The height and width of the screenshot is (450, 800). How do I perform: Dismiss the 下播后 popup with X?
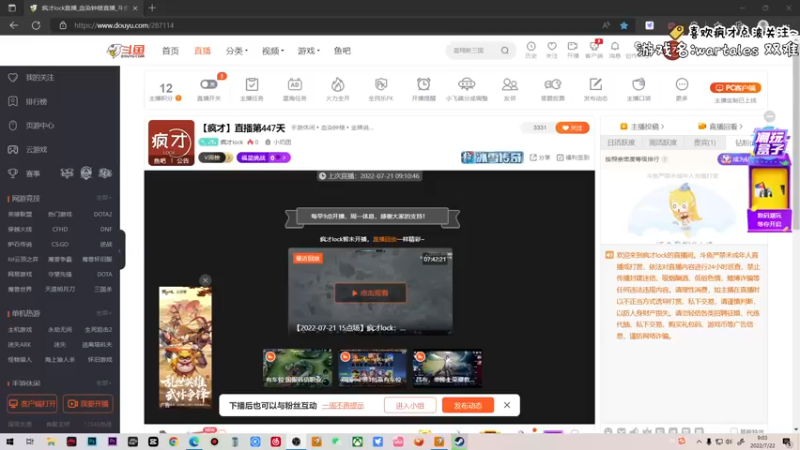pos(507,405)
